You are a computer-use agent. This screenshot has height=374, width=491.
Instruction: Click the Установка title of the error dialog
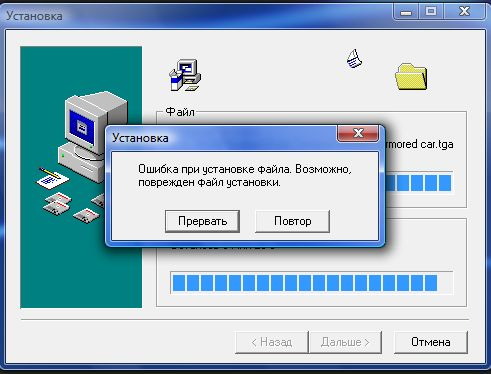click(x=140, y=138)
